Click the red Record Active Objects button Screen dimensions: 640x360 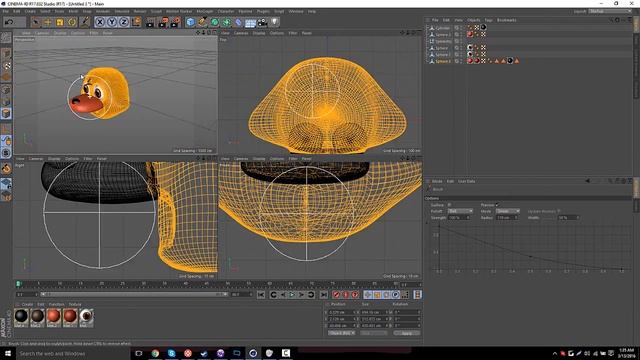[336, 295]
